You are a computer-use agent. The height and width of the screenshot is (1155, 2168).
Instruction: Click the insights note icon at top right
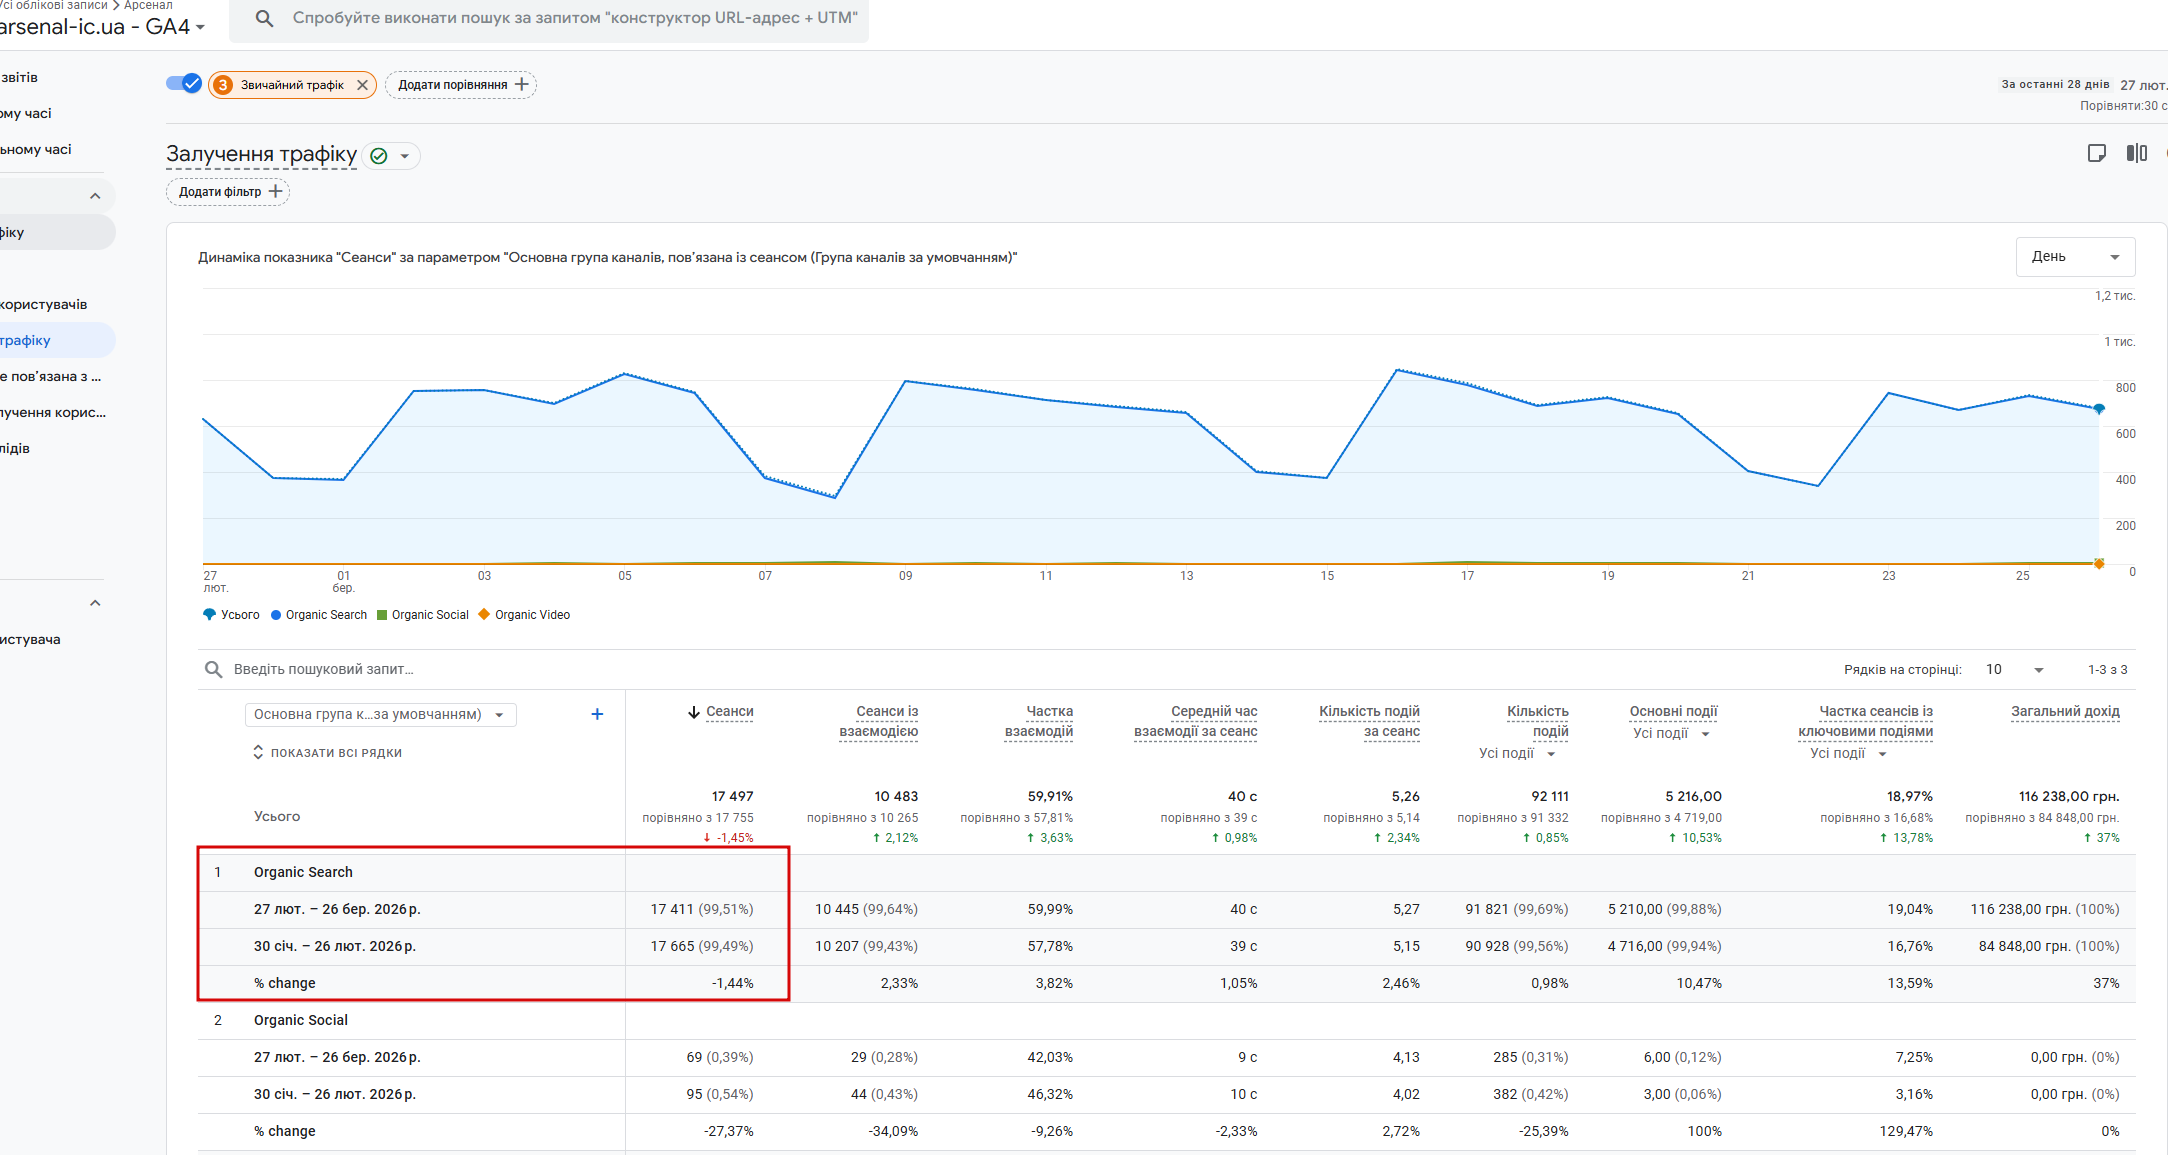pyautogui.click(x=2097, y=153)
